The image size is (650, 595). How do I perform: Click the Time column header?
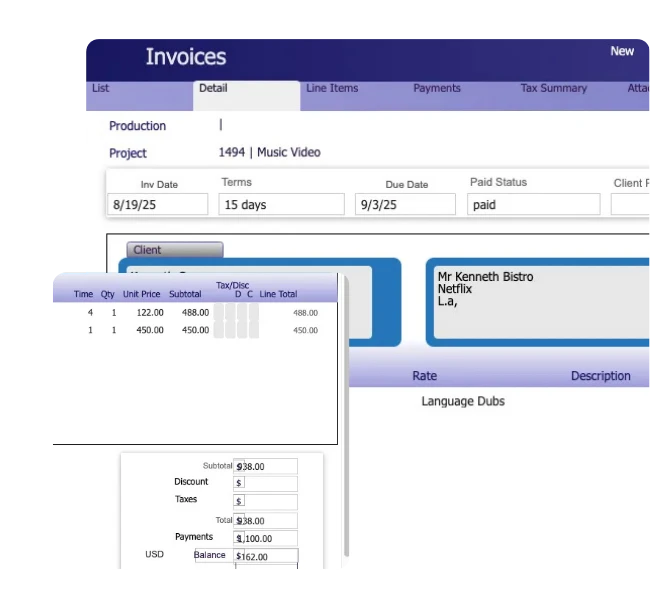83,294
